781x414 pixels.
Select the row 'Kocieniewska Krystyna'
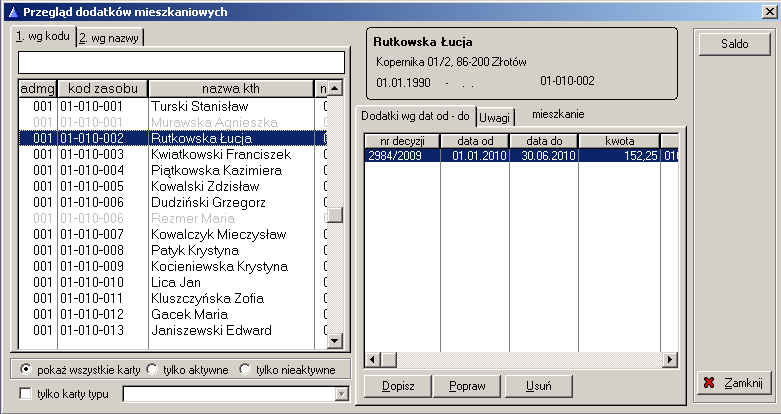click(173, 266)
